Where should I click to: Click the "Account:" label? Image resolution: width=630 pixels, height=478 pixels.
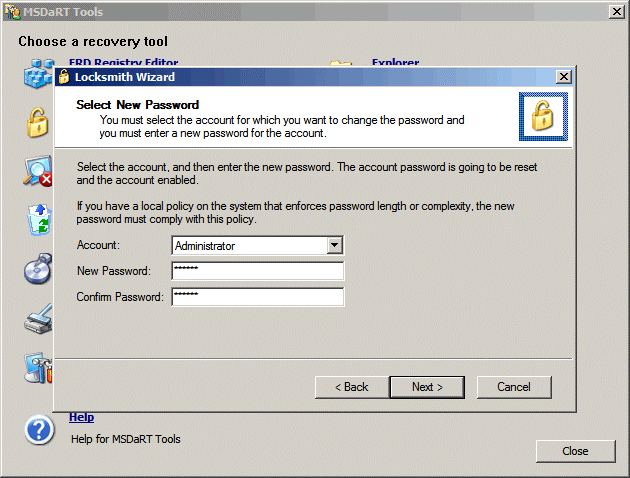point(98,245)
